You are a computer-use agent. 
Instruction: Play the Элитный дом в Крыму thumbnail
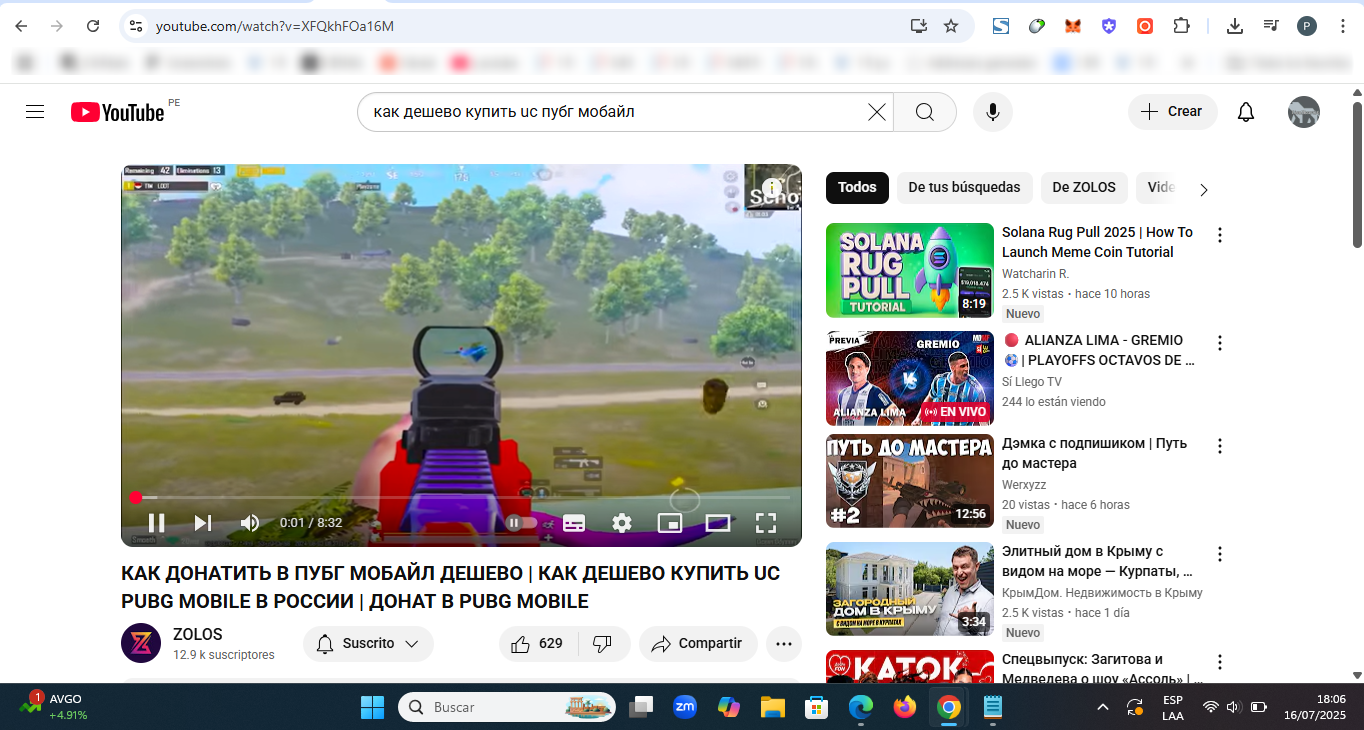[910, 588]
